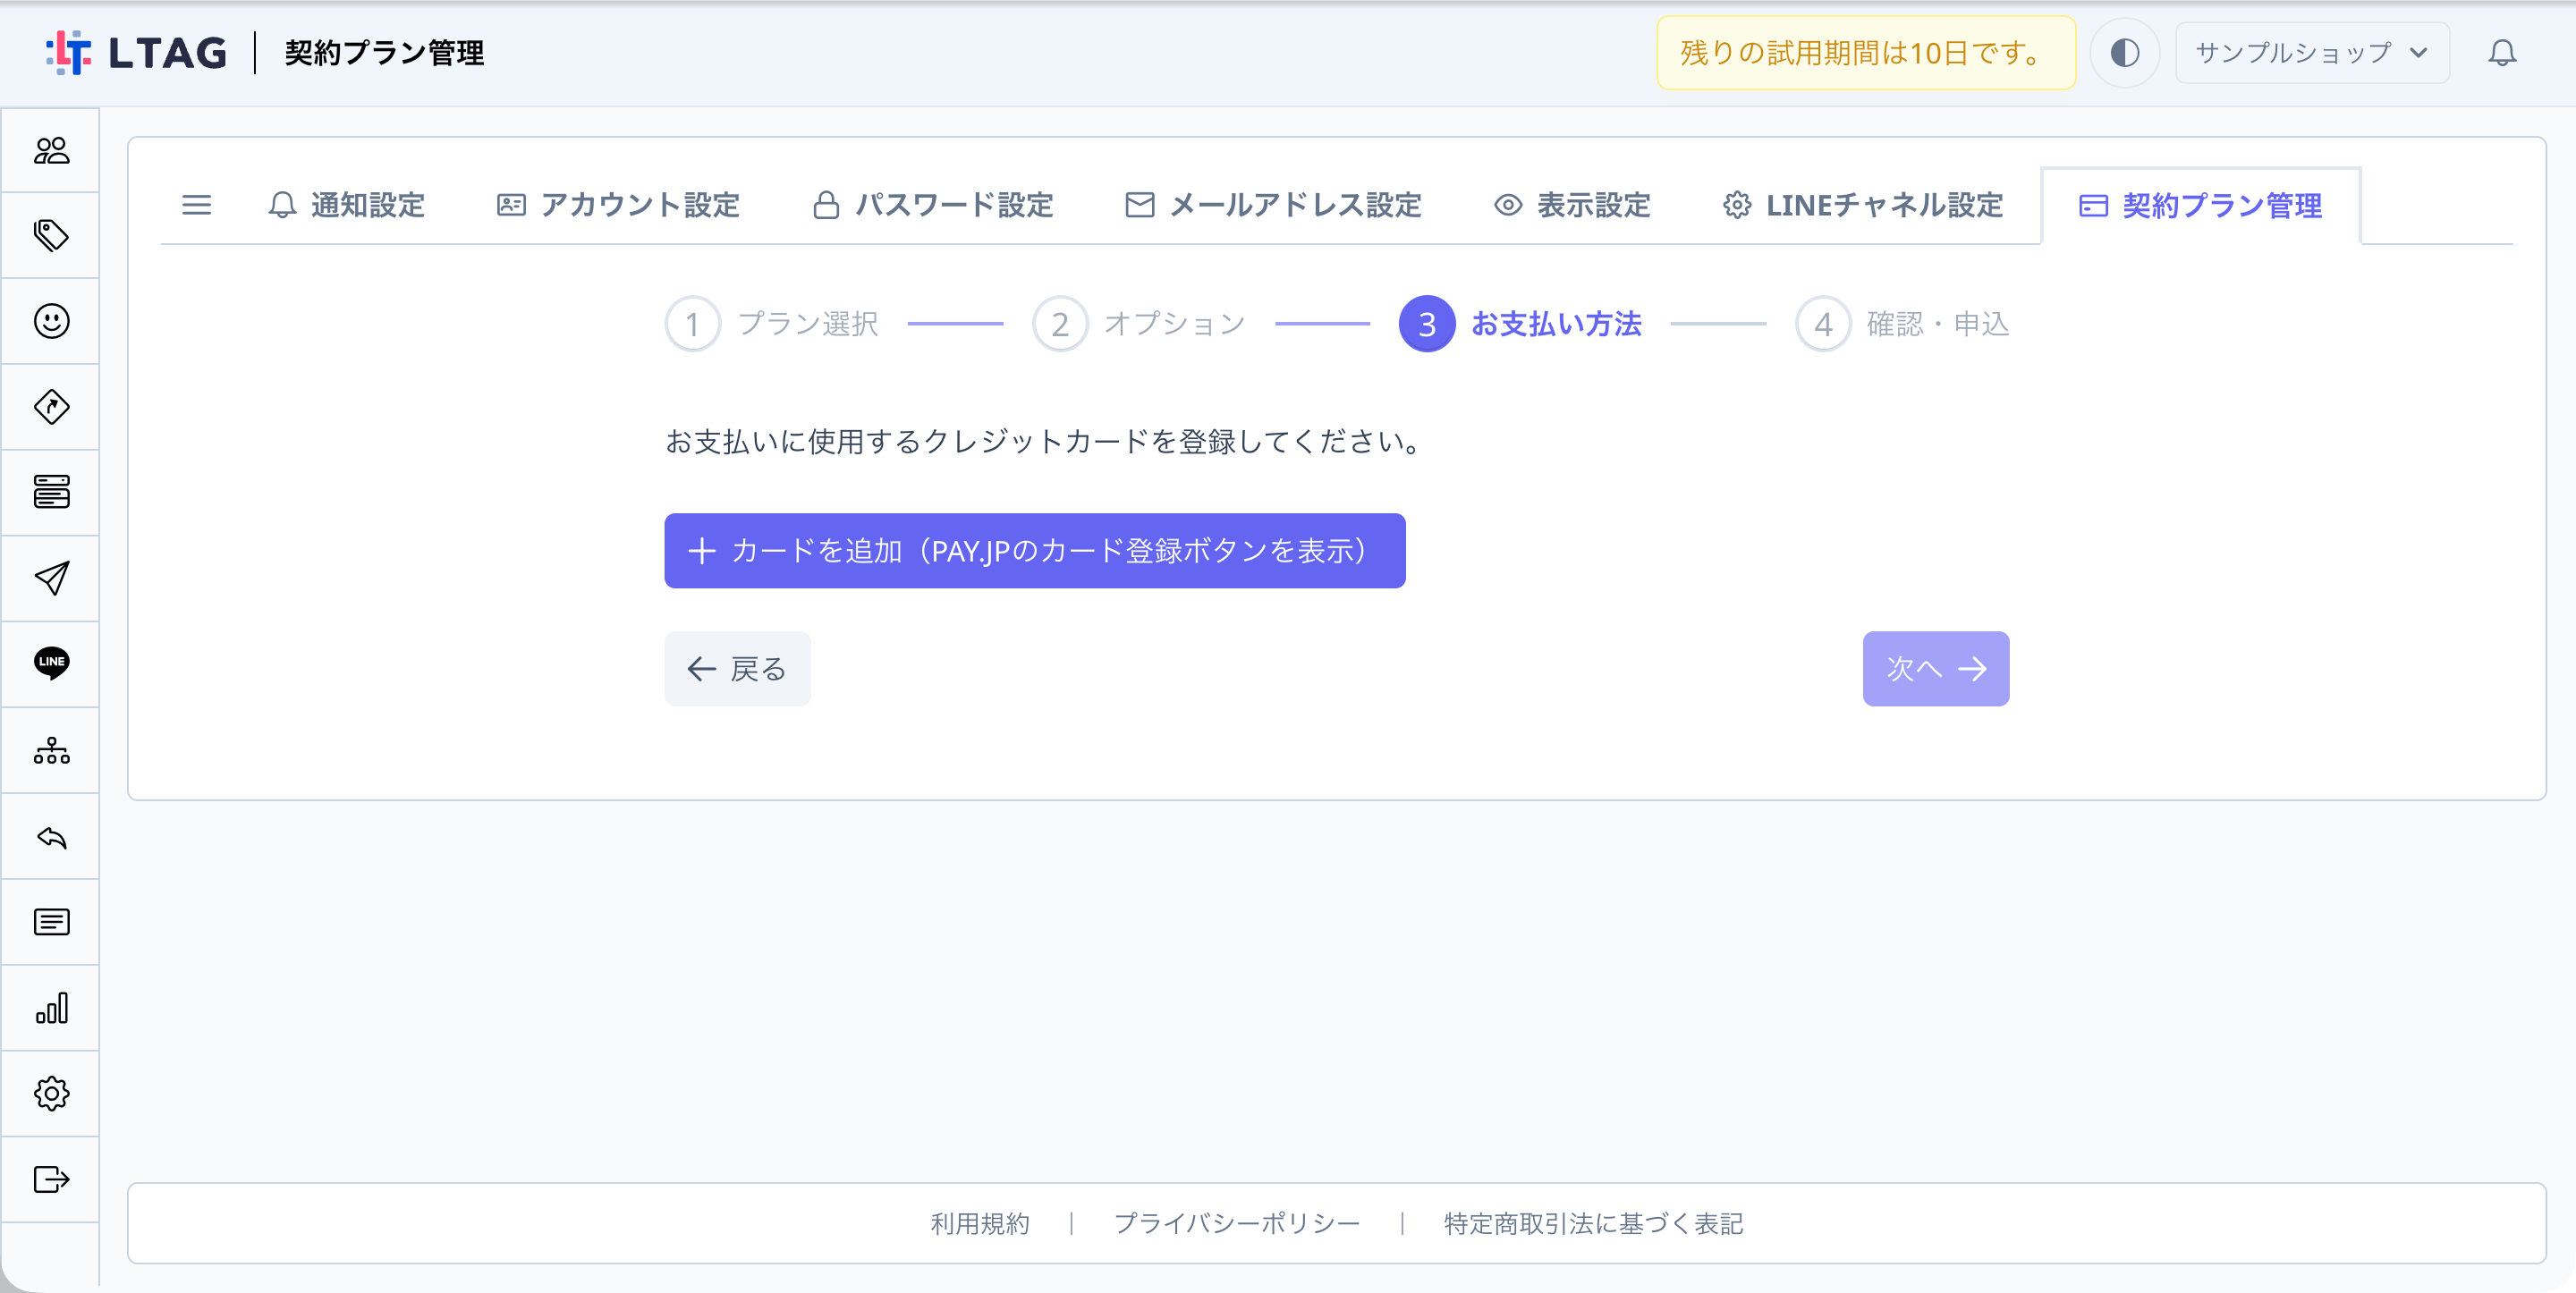Open the text list sidebar icon

point(51,922)
